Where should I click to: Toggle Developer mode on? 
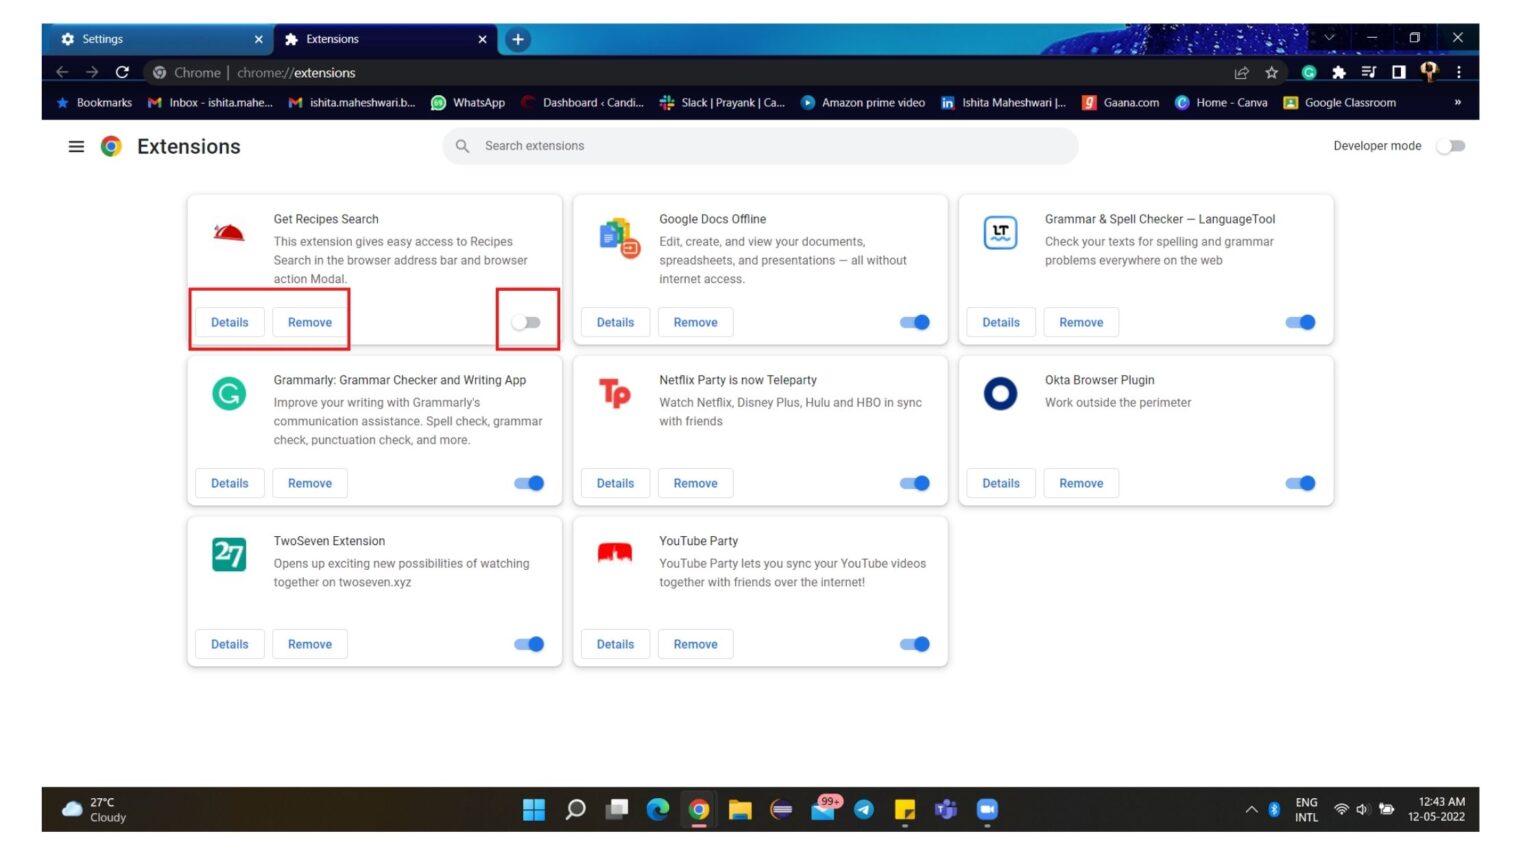[x=1451, y=146]
